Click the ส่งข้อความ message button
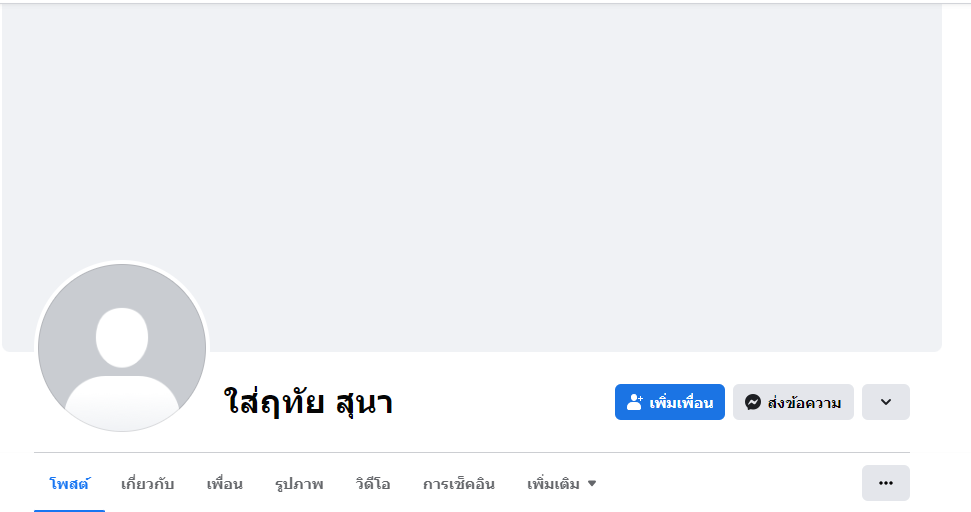The width and height of the screenshot is (971, 512). pos(793,402)
